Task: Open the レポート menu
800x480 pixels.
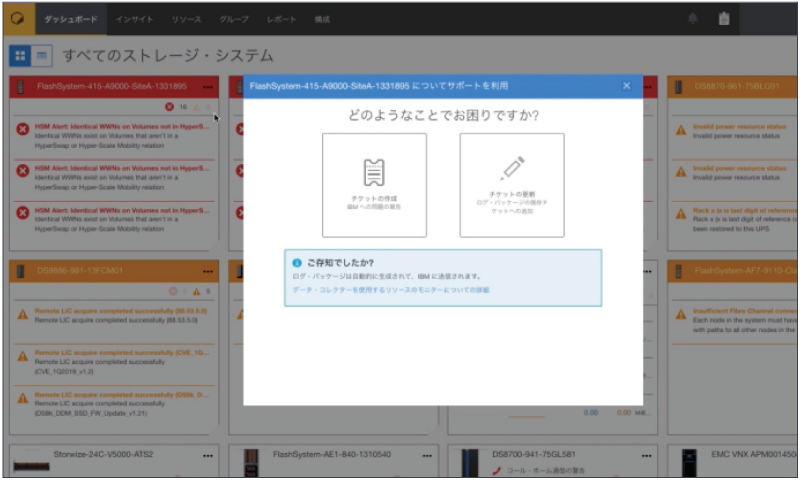Action: 282,19
